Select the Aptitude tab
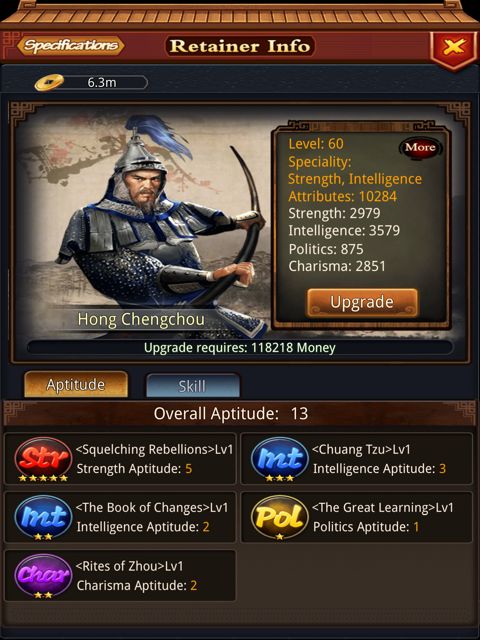 point(76,384)
